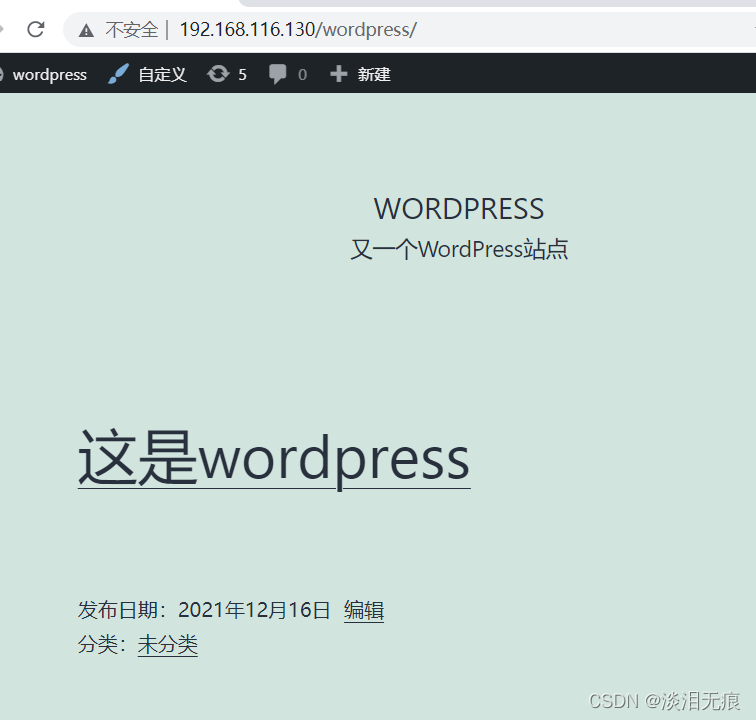Click the 不安全 security label
This screenshot has height=720, width=756.
pyautogui.click(x=132, y=30)
